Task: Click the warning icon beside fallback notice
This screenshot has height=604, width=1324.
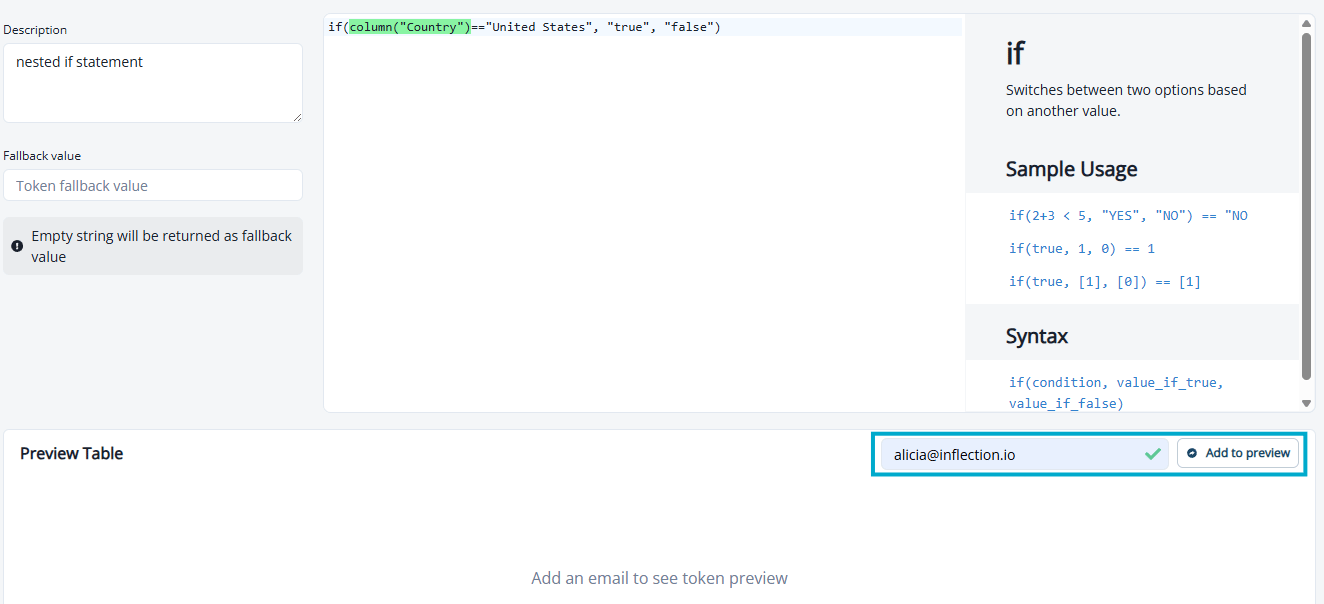Action: (x=17, y=246)
